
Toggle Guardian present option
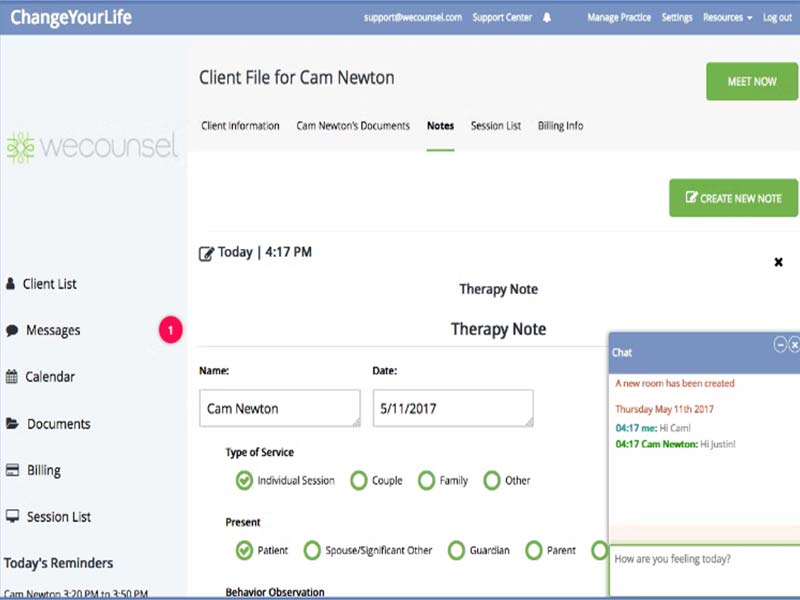[x=456, y=551]
